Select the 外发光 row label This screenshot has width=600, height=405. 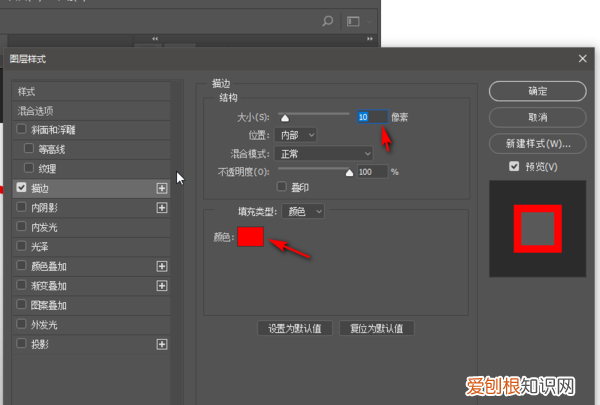click(44, 325)
